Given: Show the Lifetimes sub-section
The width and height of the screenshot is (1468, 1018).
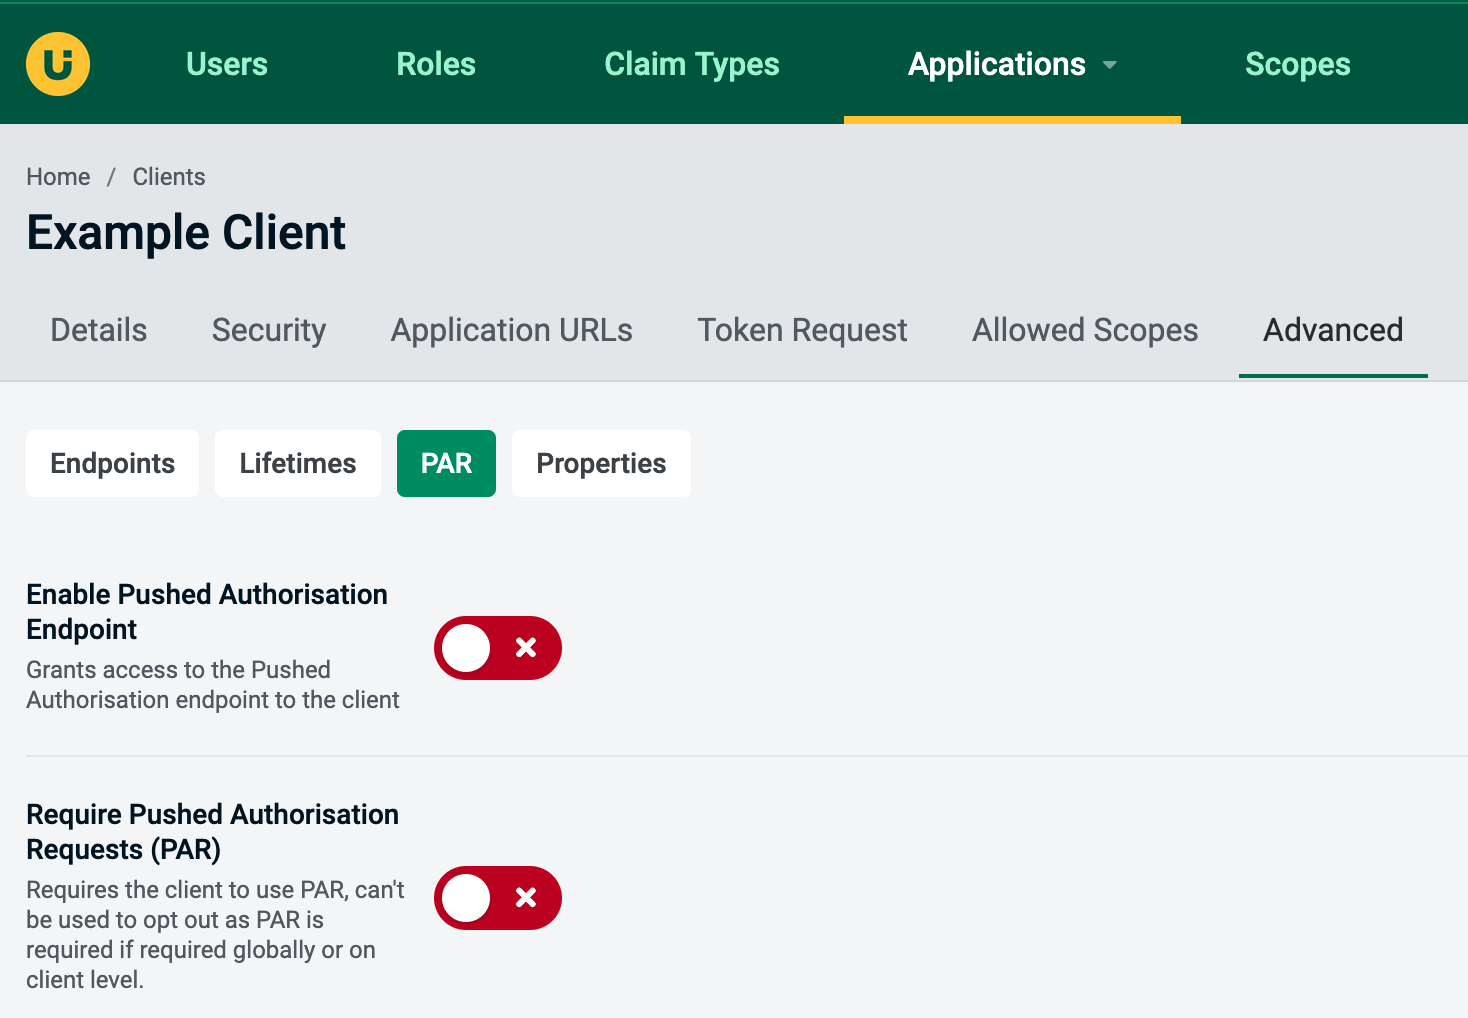Looking at the screenshot, I should (x=298, y=463).
